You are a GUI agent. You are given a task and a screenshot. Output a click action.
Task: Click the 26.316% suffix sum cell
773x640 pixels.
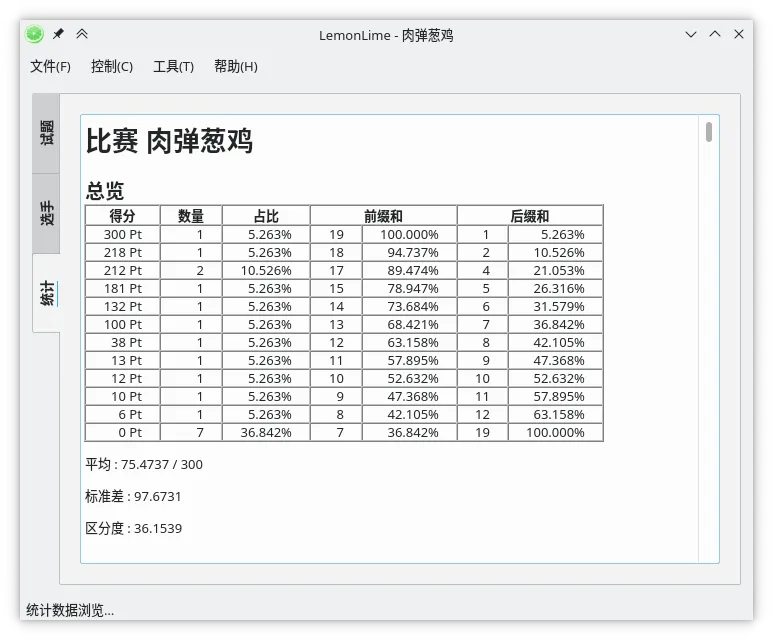click(556, 288)
